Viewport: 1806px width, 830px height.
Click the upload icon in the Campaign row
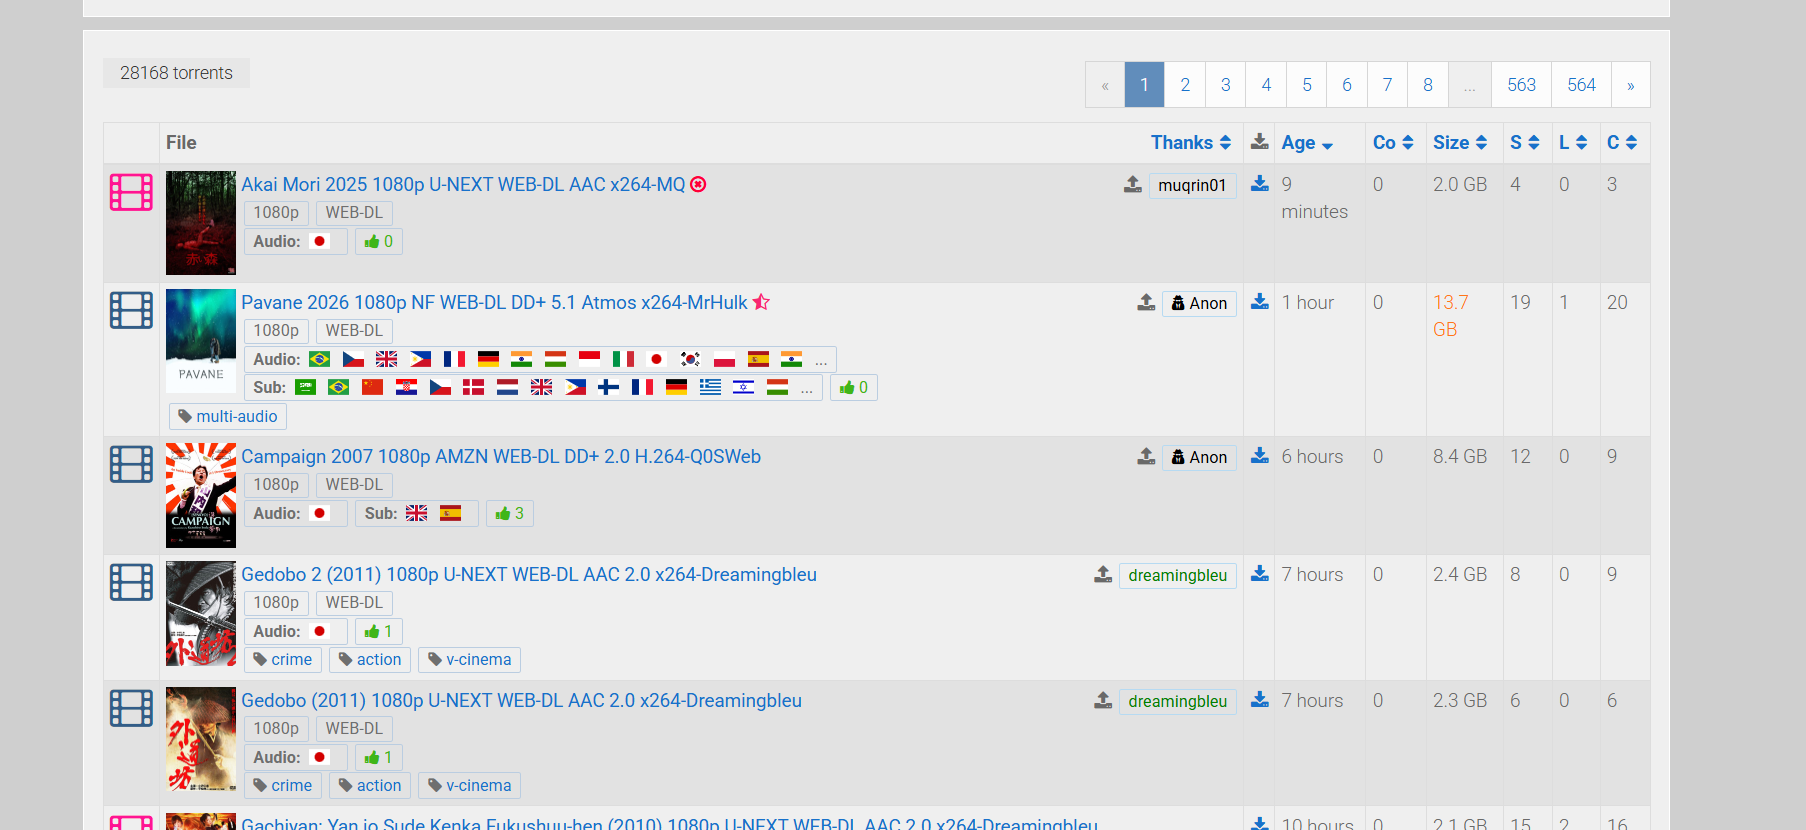pos(1146,456)
